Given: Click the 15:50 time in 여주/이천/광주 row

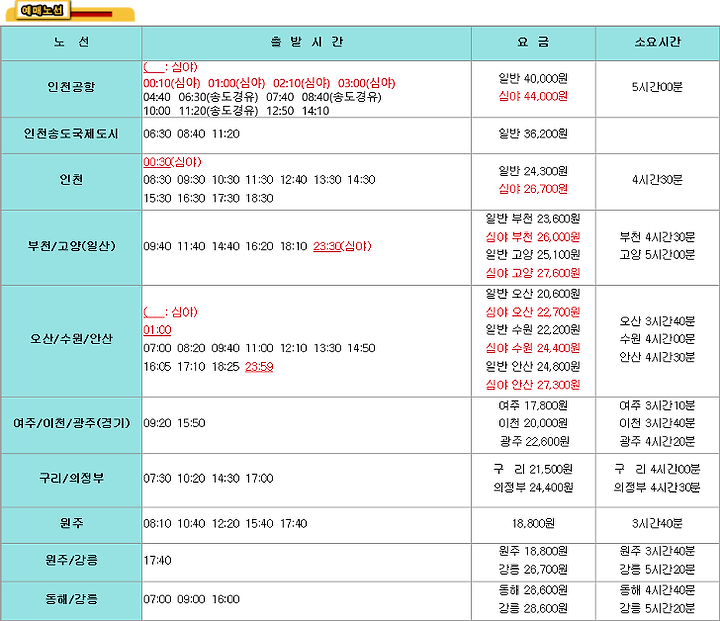Looking at the screenshot, I should pyautogui.click(x=191, y=423).
